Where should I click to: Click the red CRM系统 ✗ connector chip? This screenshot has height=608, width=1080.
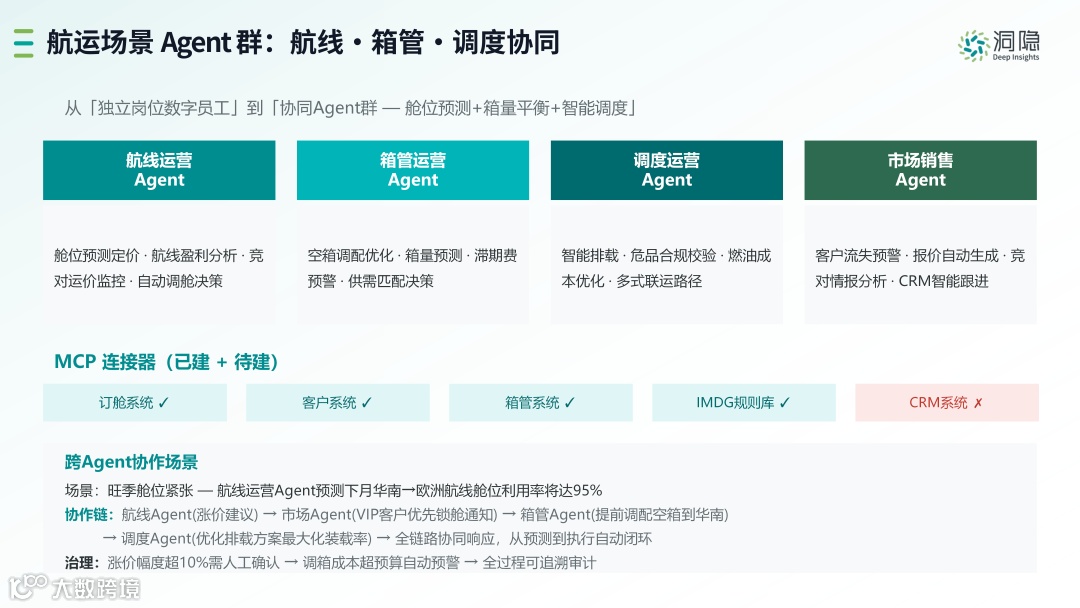pyautogui.click(x=947, y=403)
